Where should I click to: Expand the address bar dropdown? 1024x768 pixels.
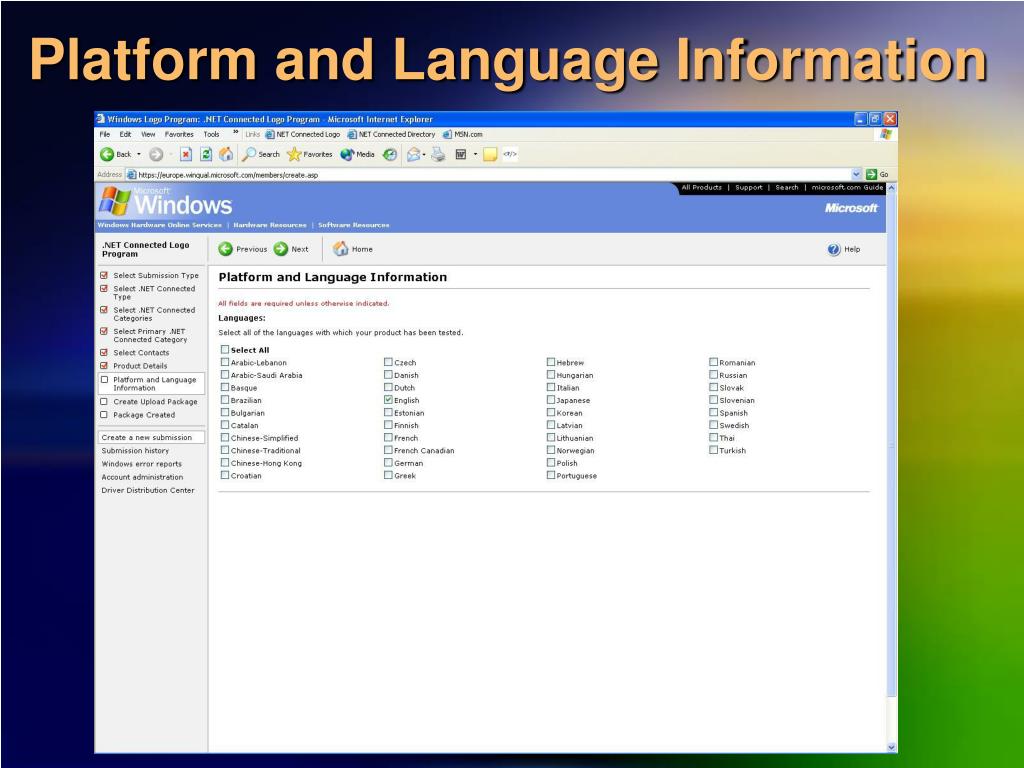tap(856, 174)
